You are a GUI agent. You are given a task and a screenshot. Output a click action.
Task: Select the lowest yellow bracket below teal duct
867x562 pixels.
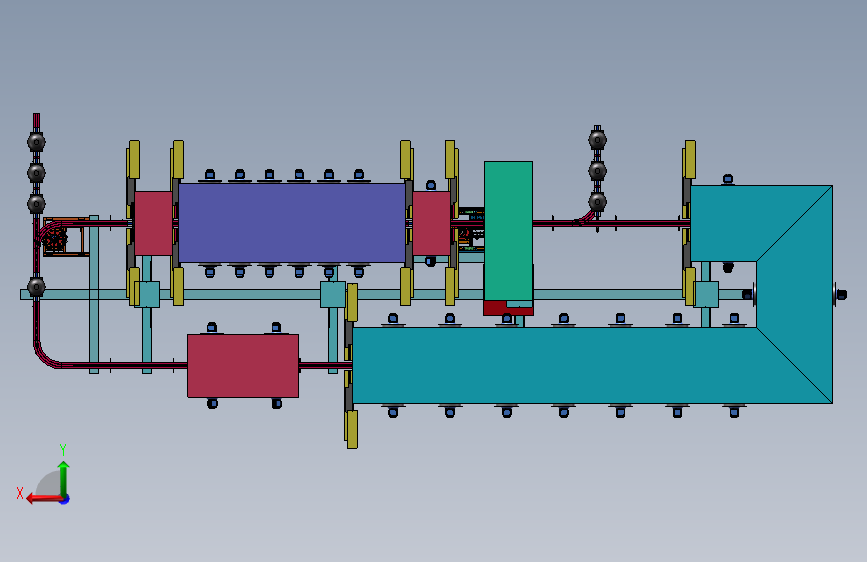(x=352, y=429)
